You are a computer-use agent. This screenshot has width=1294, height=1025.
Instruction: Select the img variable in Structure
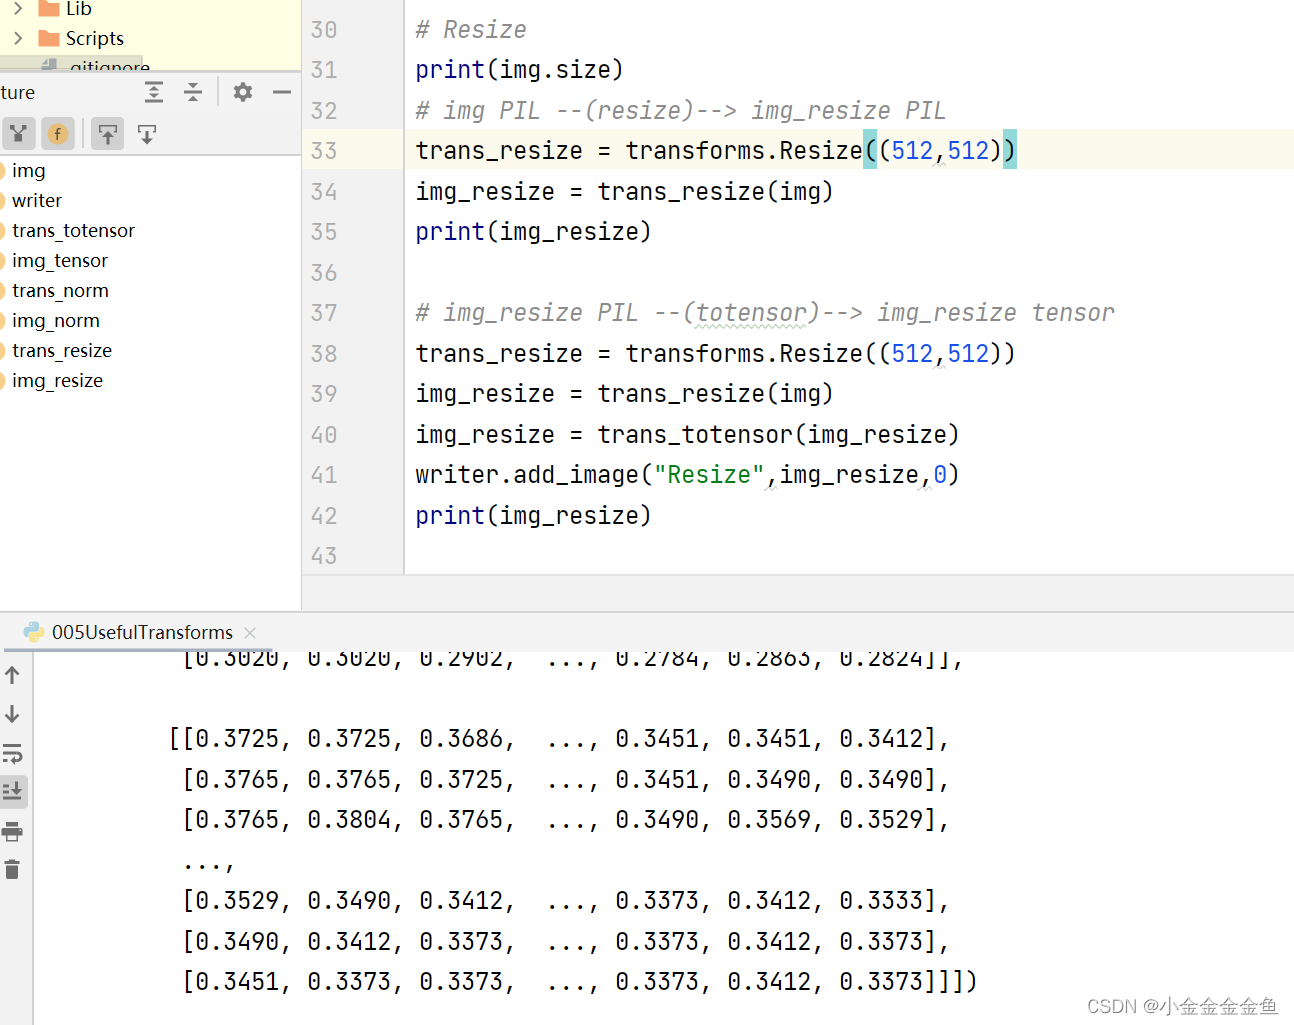(x=28, y=171)
